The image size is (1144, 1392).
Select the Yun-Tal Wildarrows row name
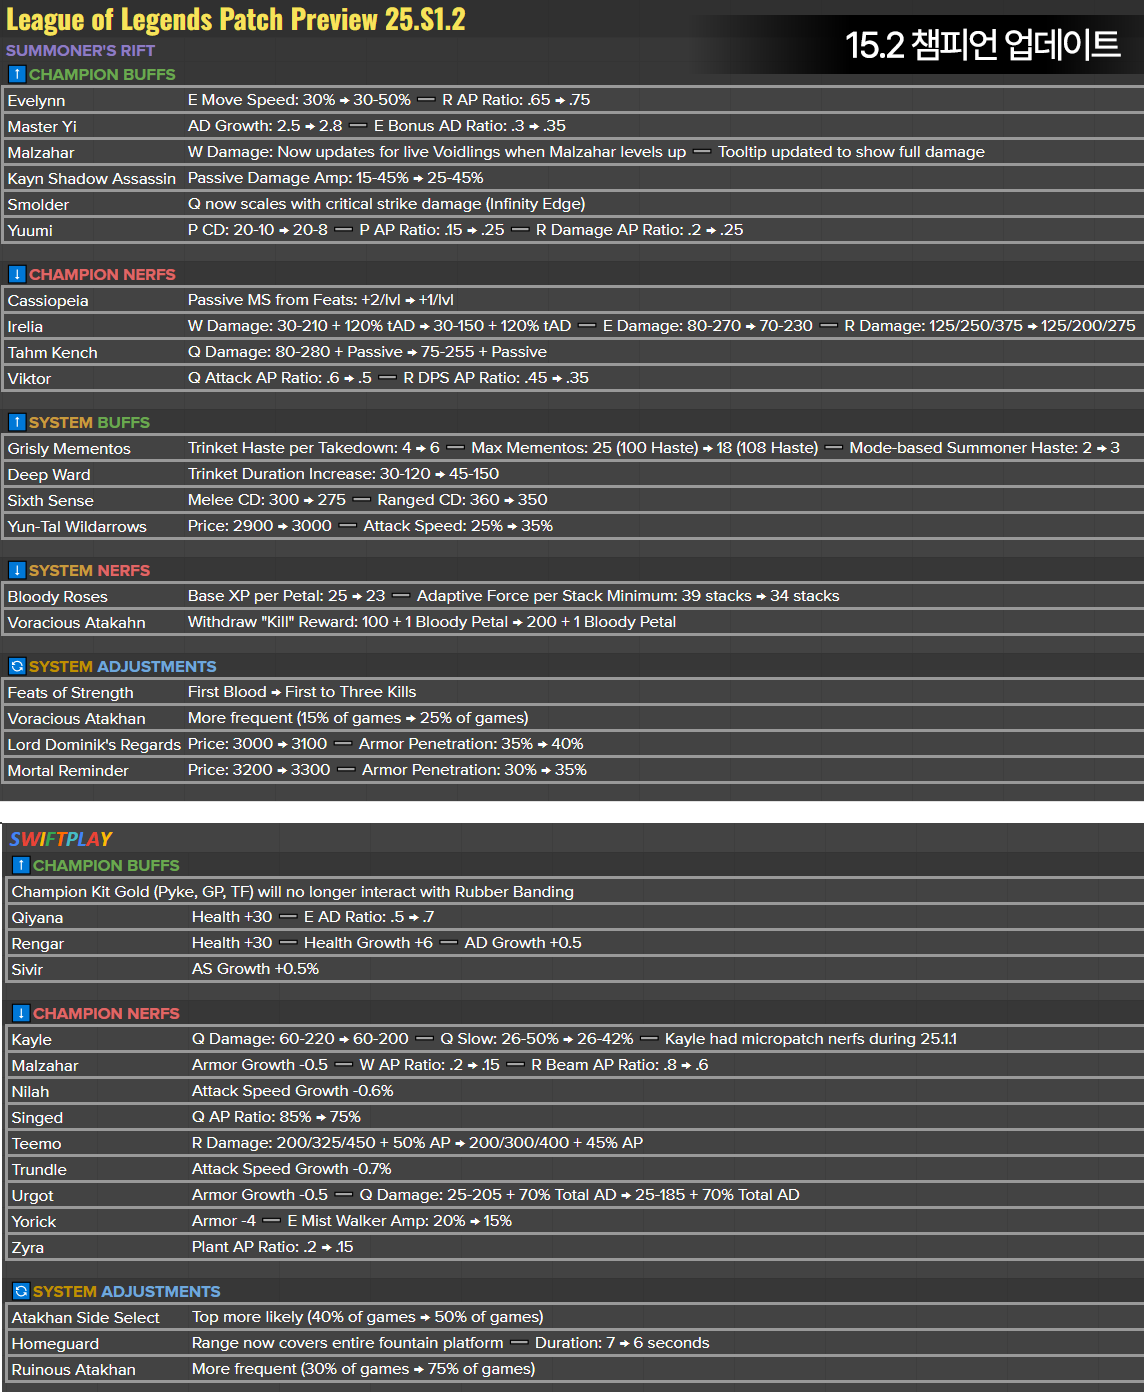click(x=77, y=526)
